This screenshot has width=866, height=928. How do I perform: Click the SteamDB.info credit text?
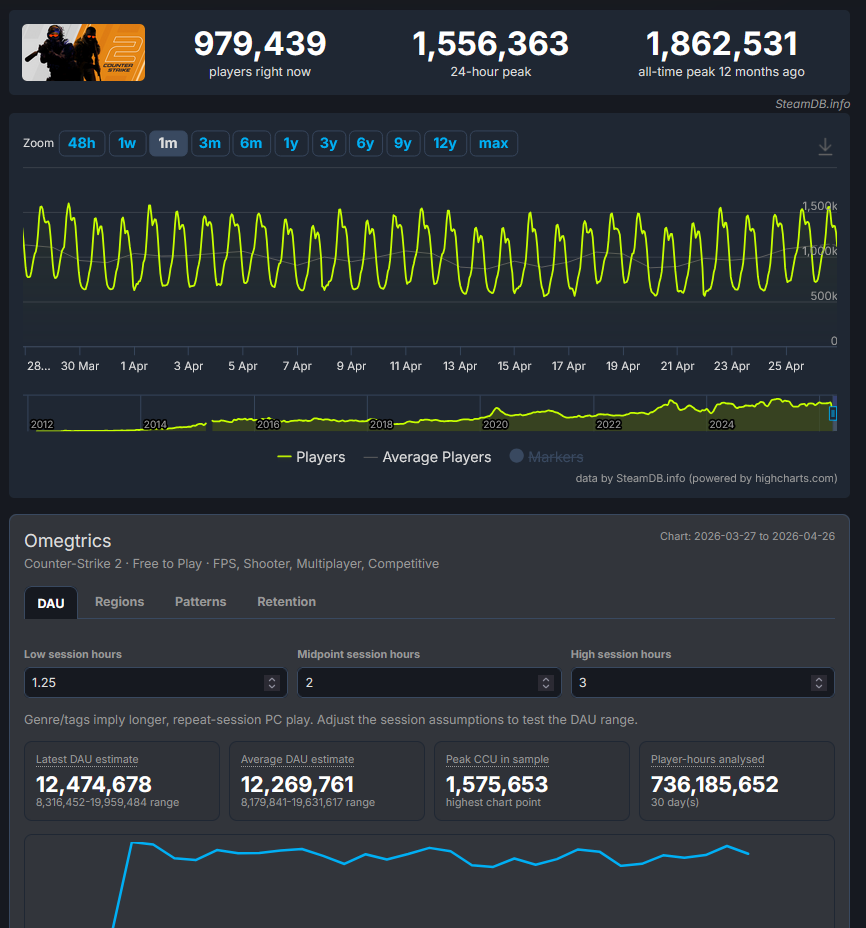[813, 104]
